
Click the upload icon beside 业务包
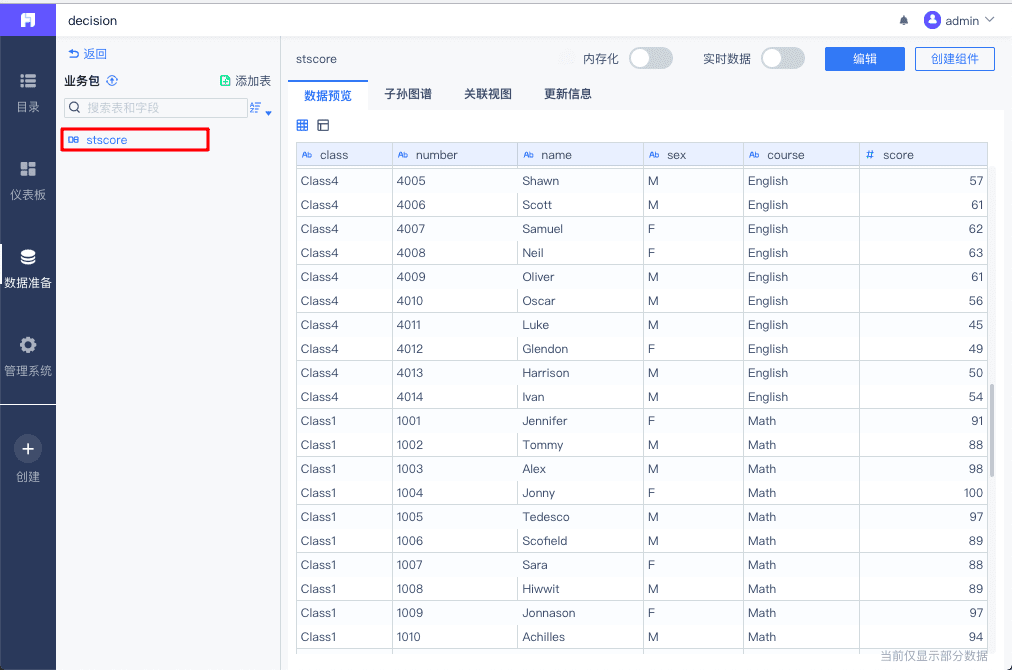pos(112,81)
